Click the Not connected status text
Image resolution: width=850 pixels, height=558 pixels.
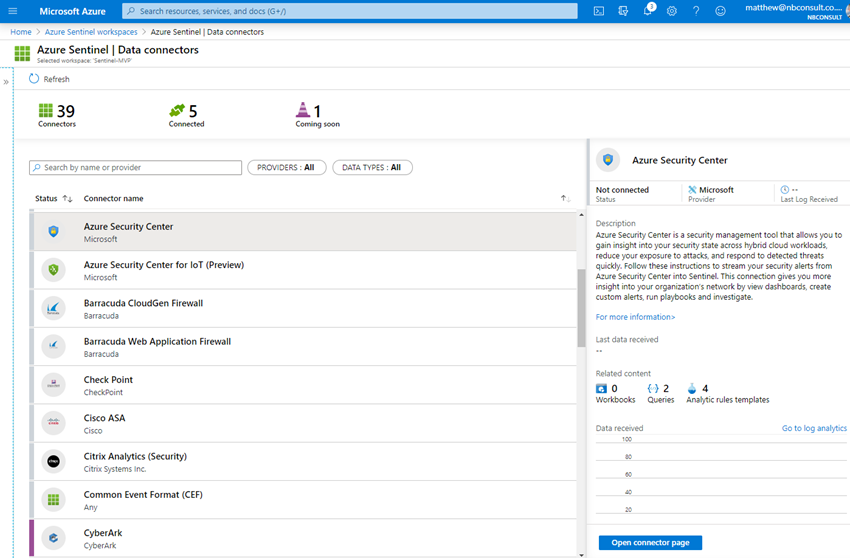tap(622, 190)
